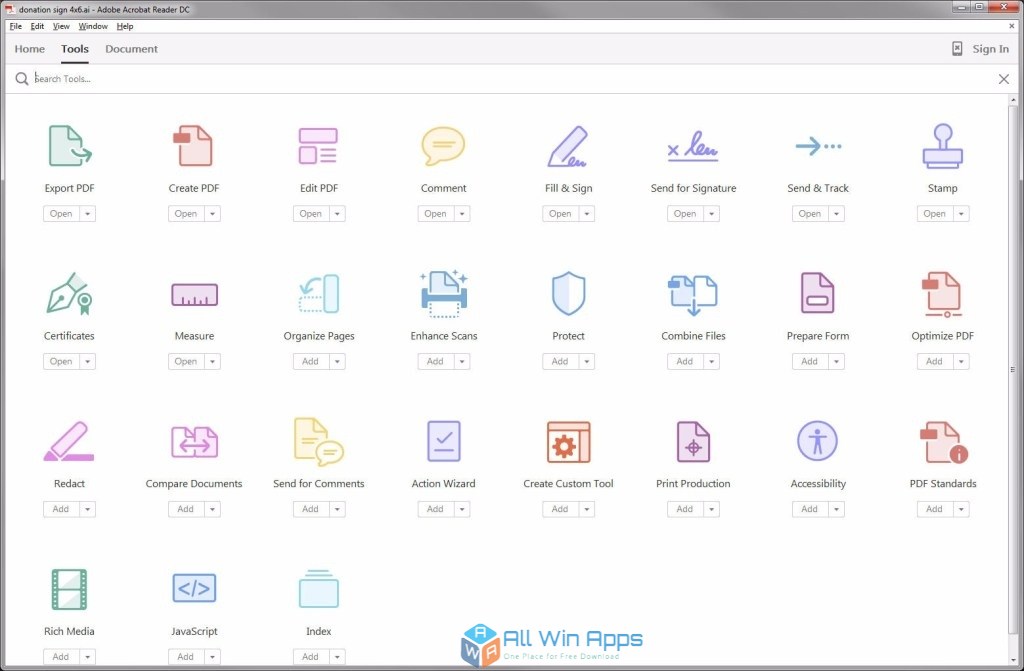
Task: Open the Send for Comments icon
Action: pos(319,442)
